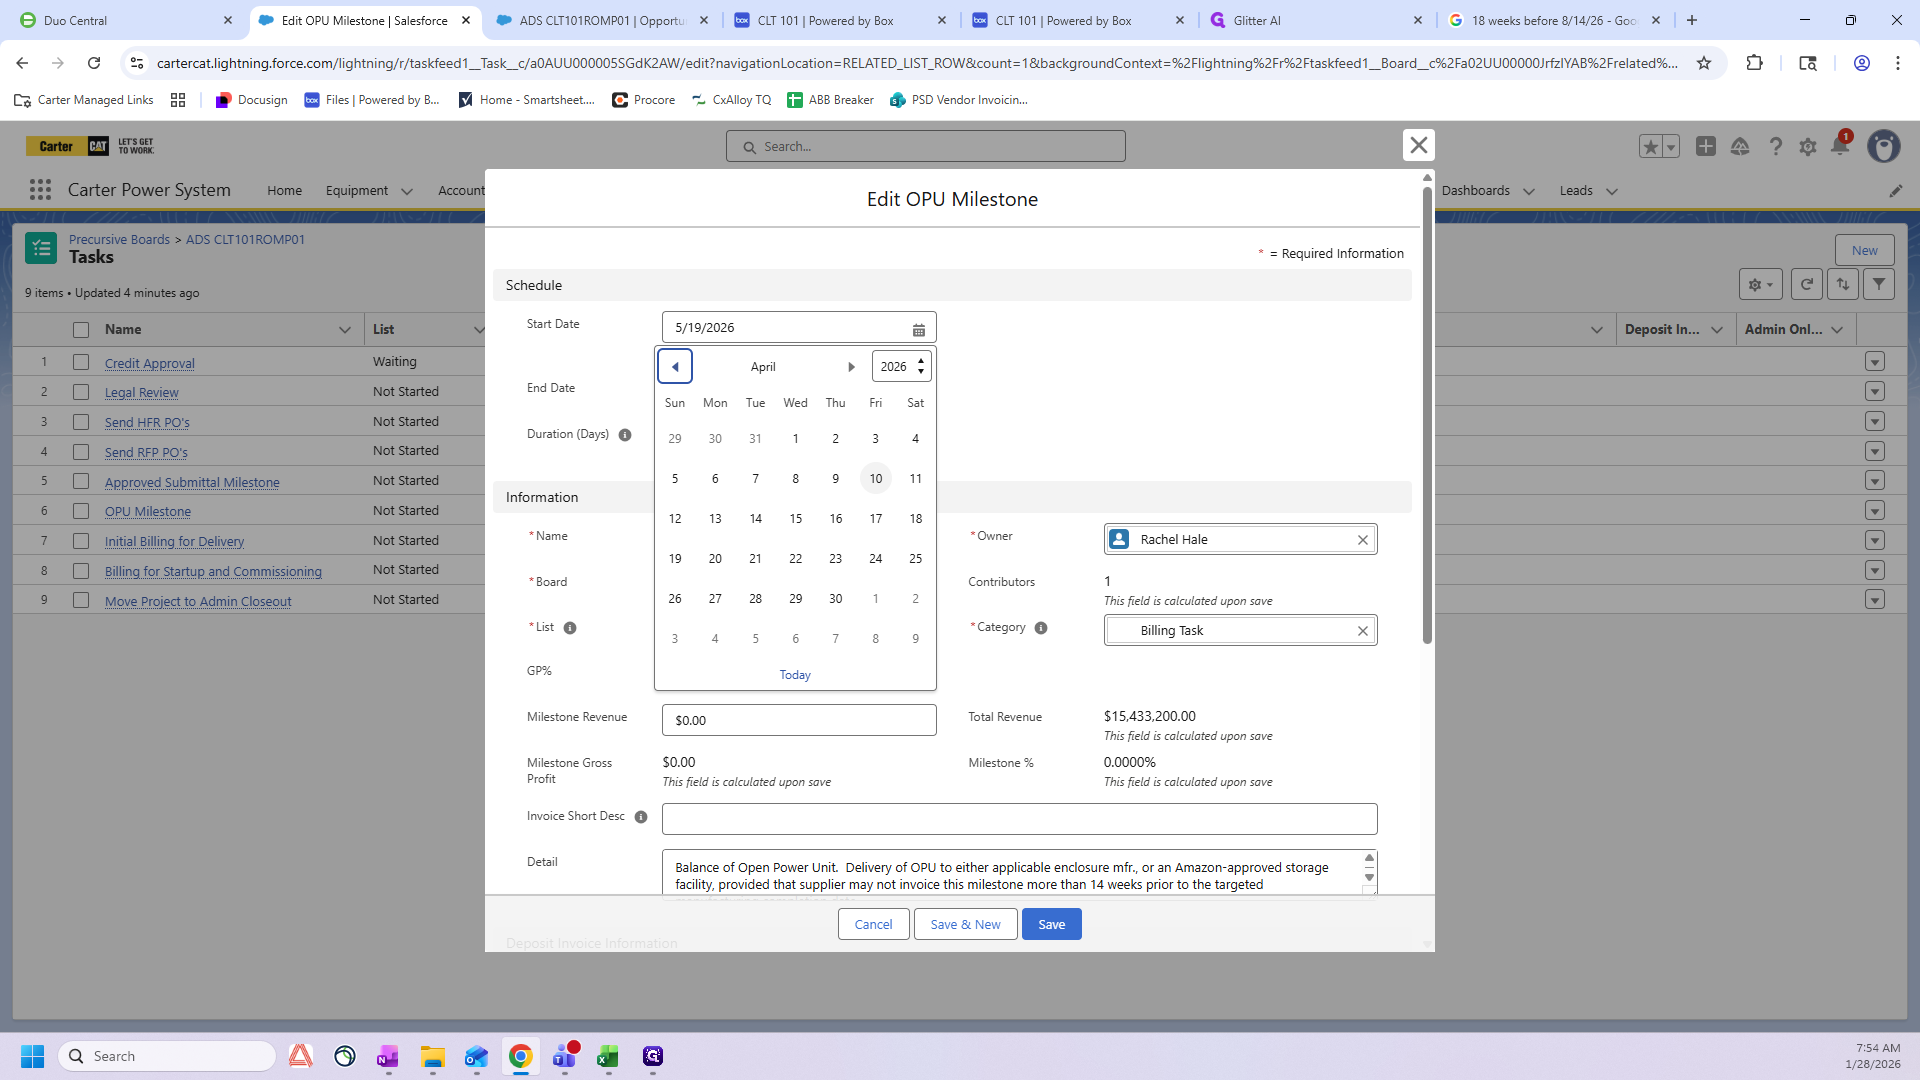Expand the Equipment nav menu chevron
Image resolution: width=1920 pixels, height=1080 pixels.
click(x=406, y=191)
